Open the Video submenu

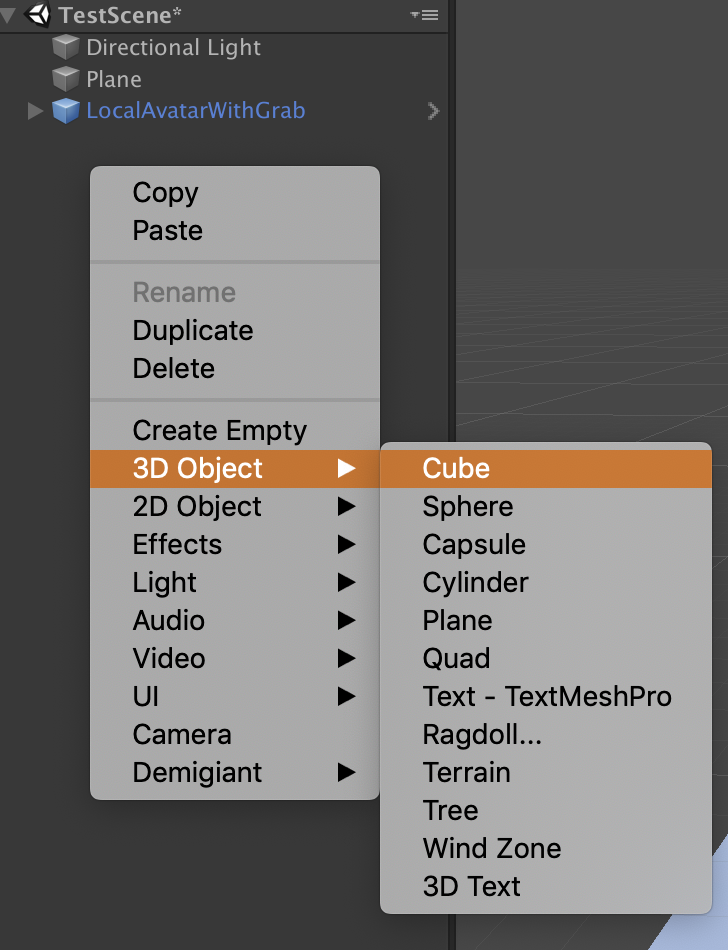click(x=235, y=659)
